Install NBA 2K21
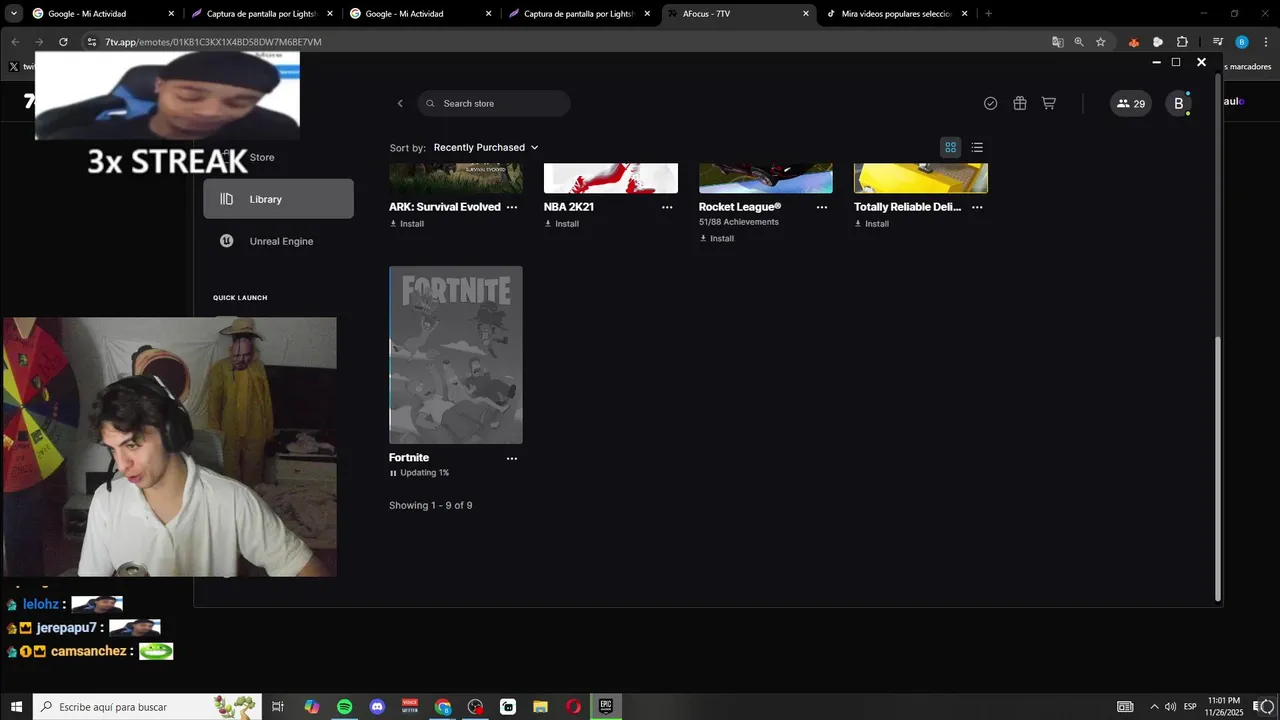1280x720 pixels. pyautogui.click(x=562, y=224)
